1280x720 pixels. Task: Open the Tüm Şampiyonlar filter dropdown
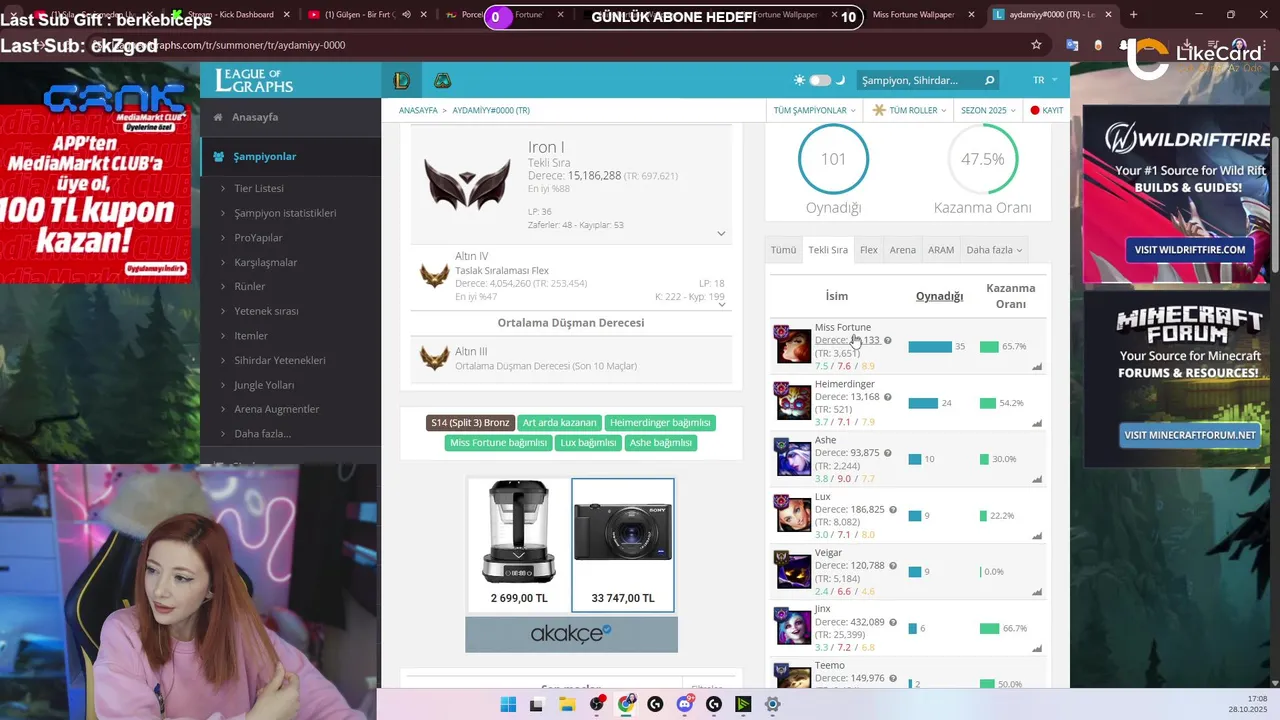tap(814, 110)
